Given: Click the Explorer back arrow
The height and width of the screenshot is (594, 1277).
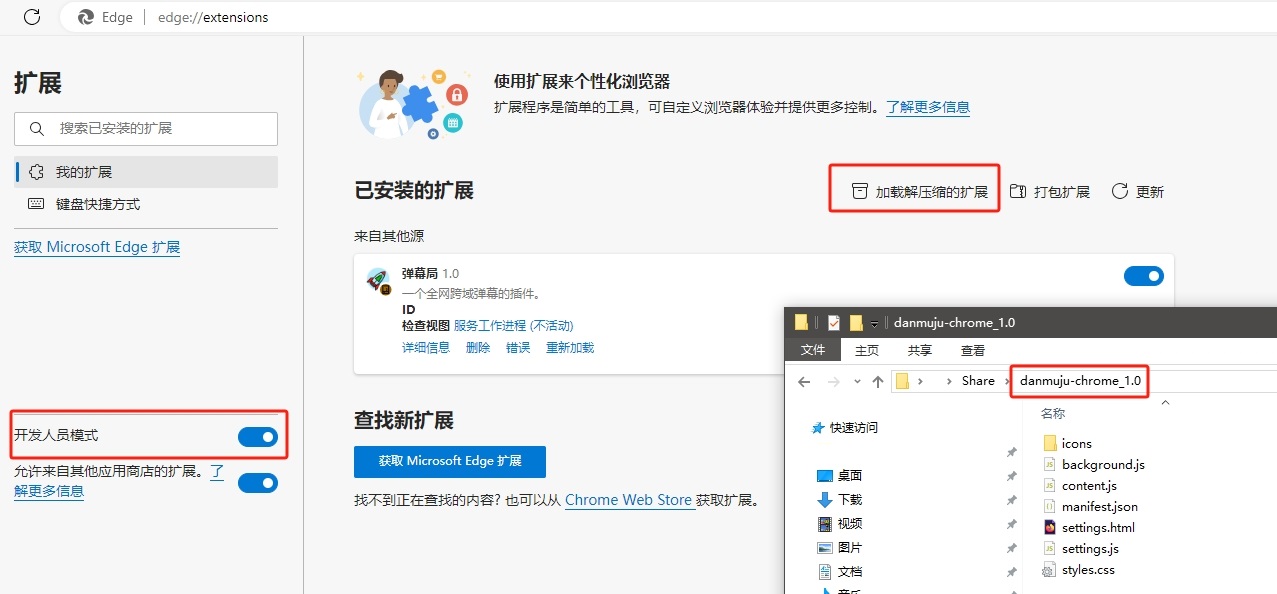Looking at the screenshot, I should [x=804, y=381].
